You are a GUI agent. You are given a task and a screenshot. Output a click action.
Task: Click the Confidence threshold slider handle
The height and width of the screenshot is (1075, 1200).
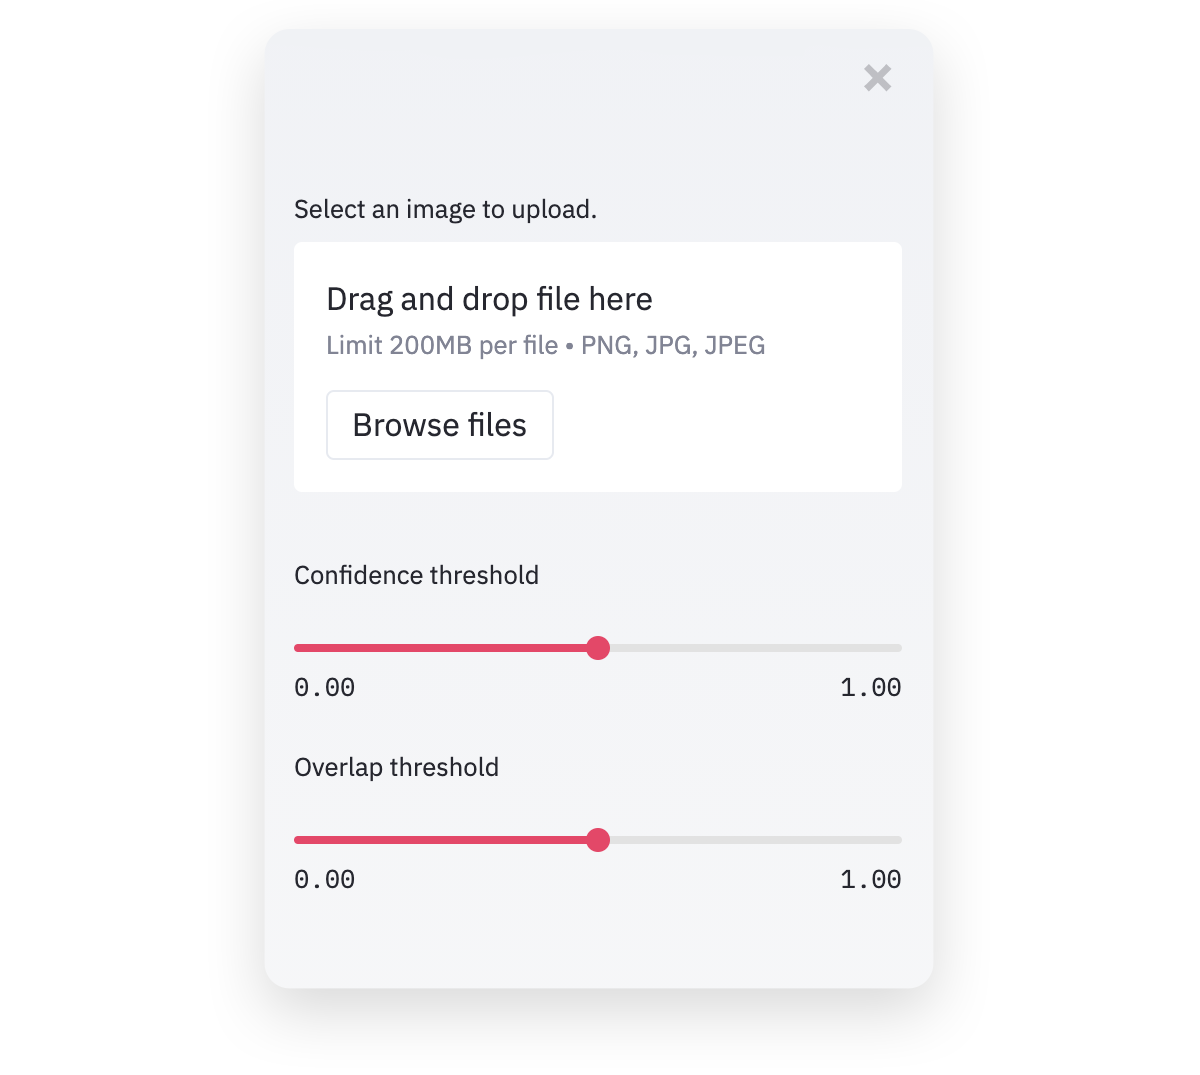[598, 648]
